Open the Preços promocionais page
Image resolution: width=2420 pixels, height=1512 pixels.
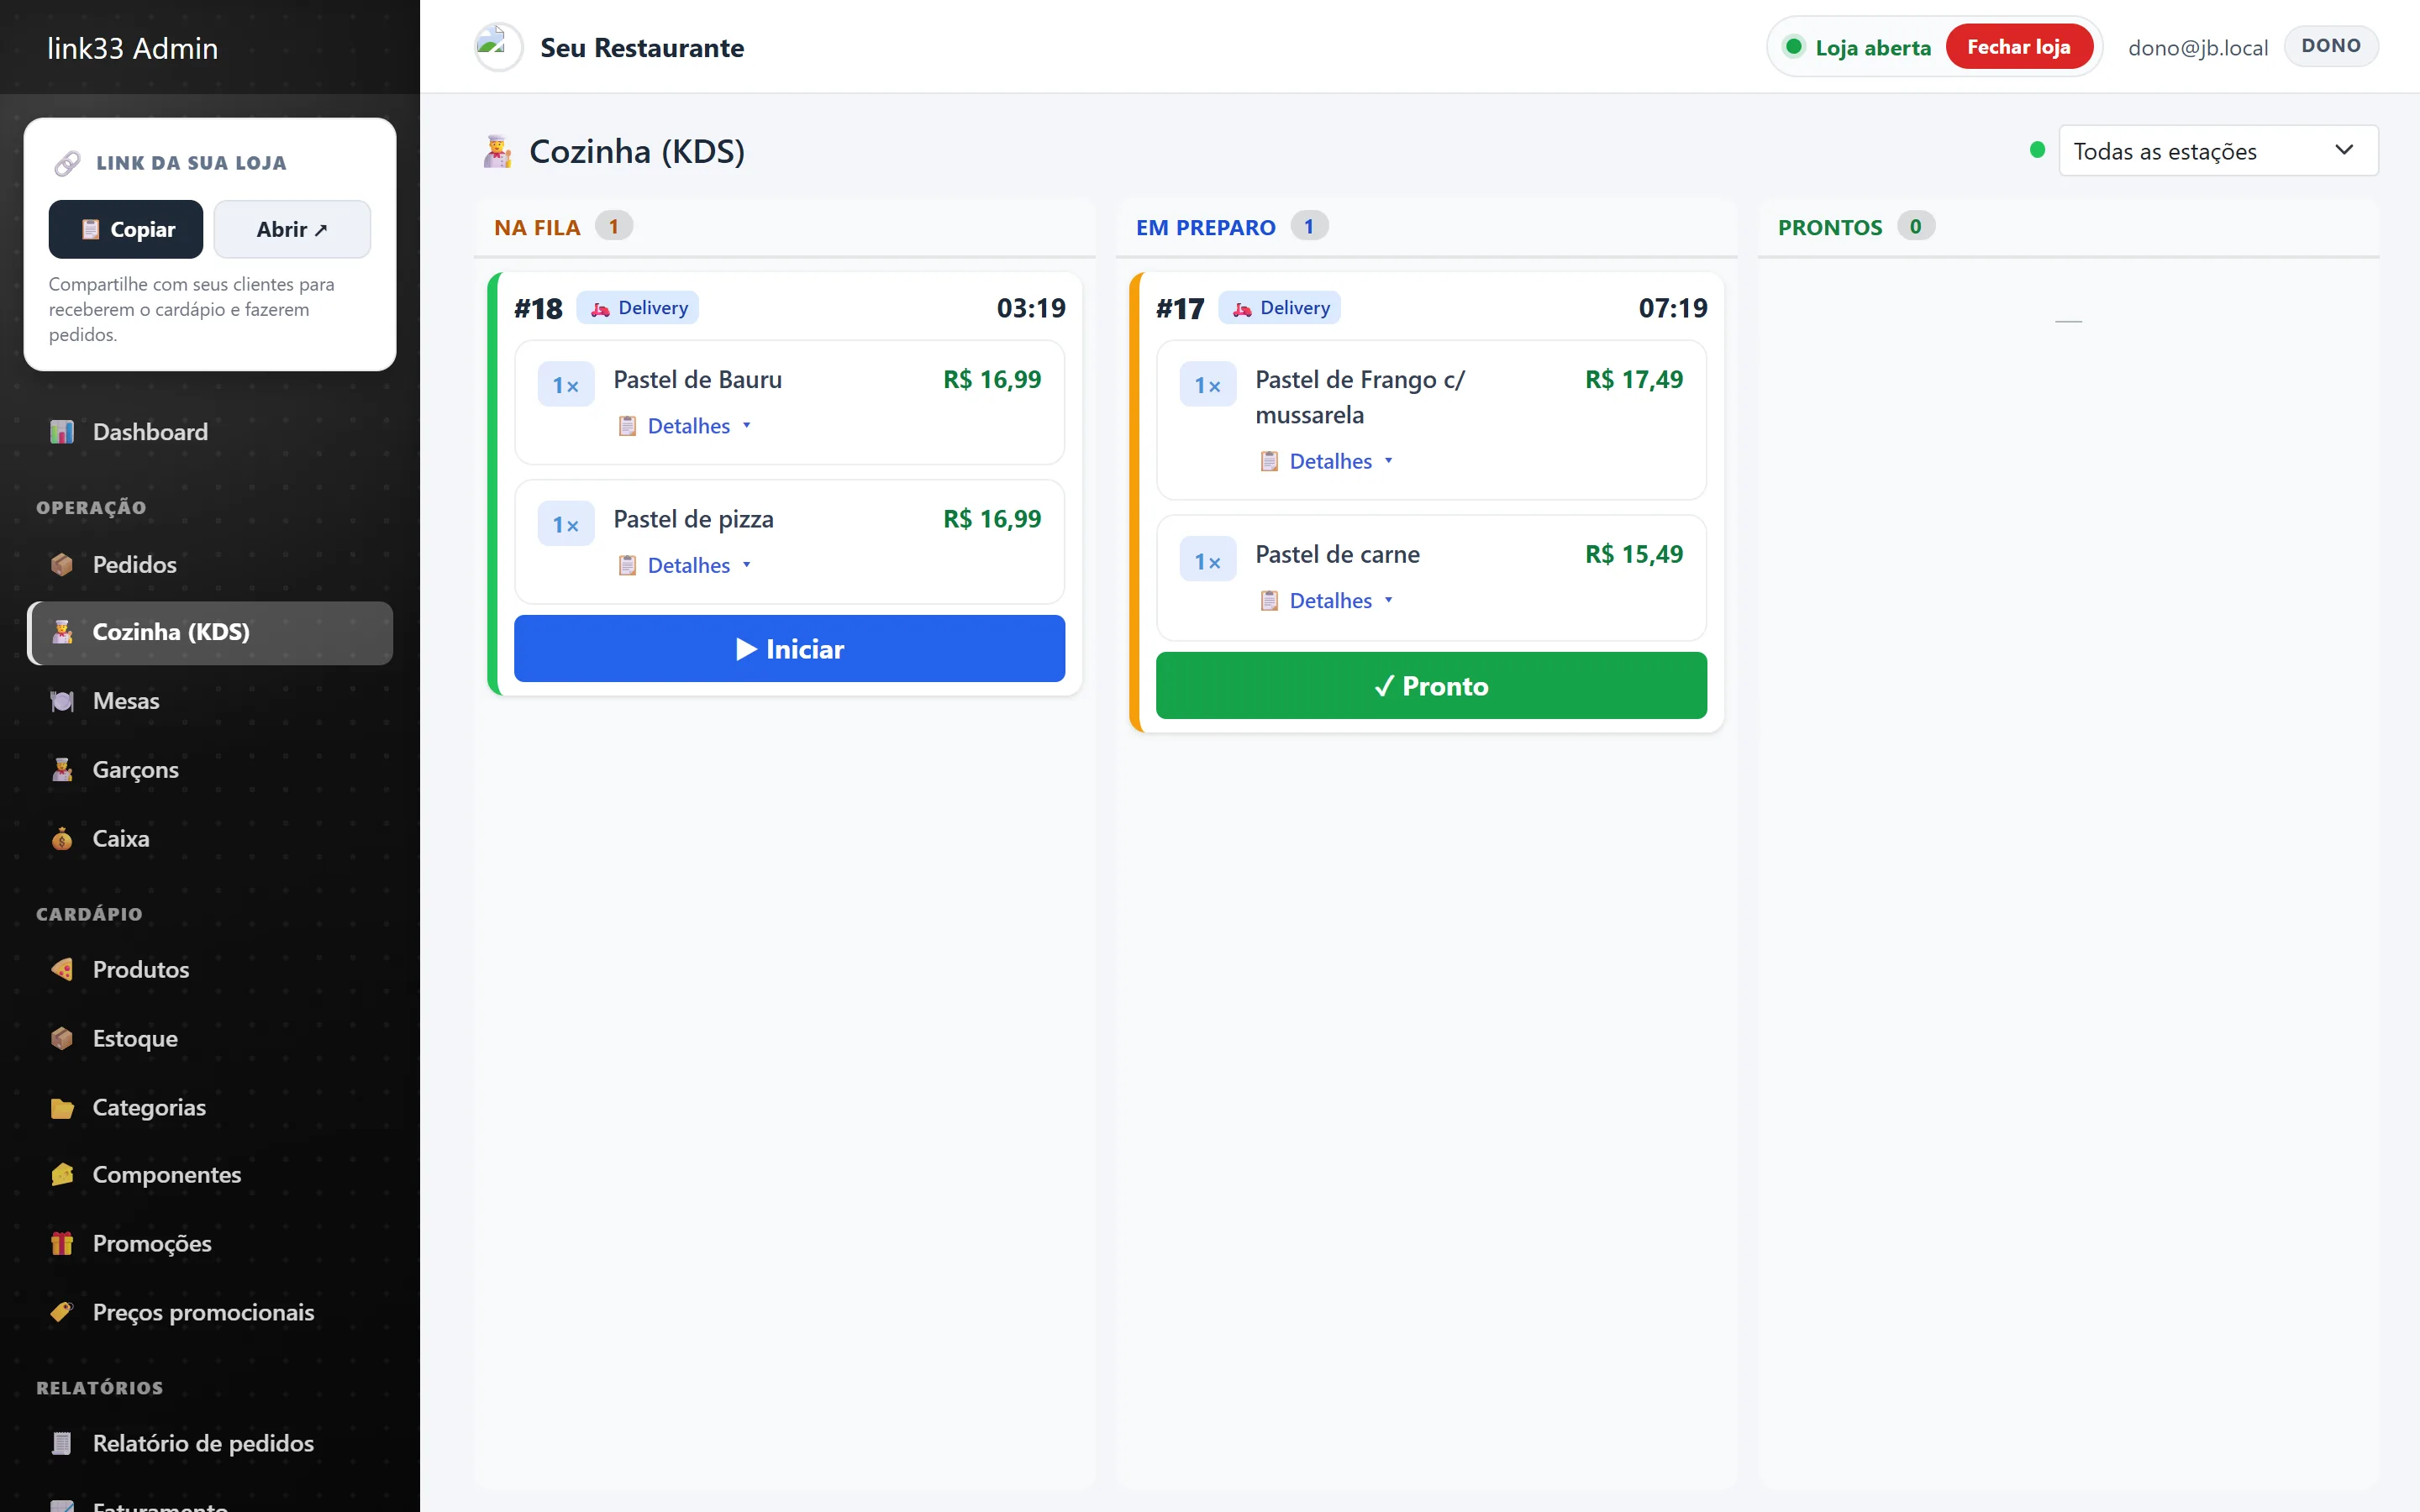point(210,1312)
